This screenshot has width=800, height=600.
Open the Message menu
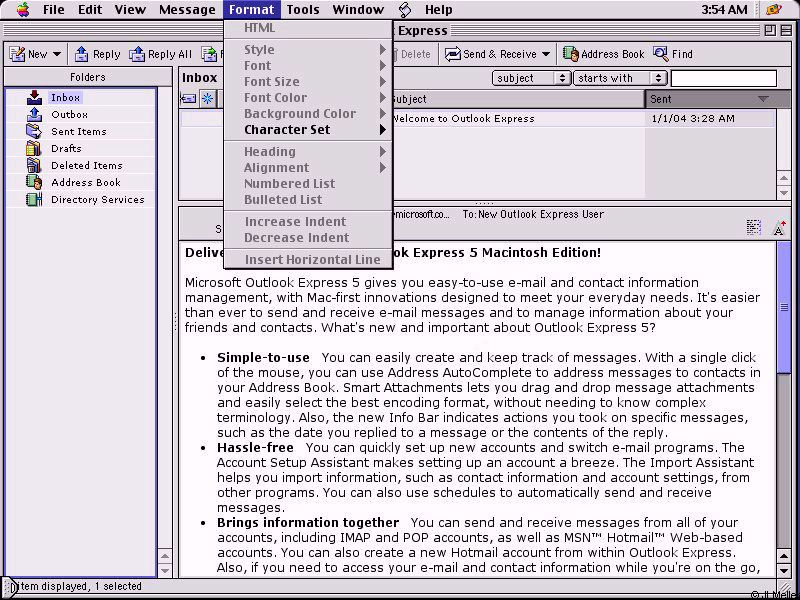[187, 9]
